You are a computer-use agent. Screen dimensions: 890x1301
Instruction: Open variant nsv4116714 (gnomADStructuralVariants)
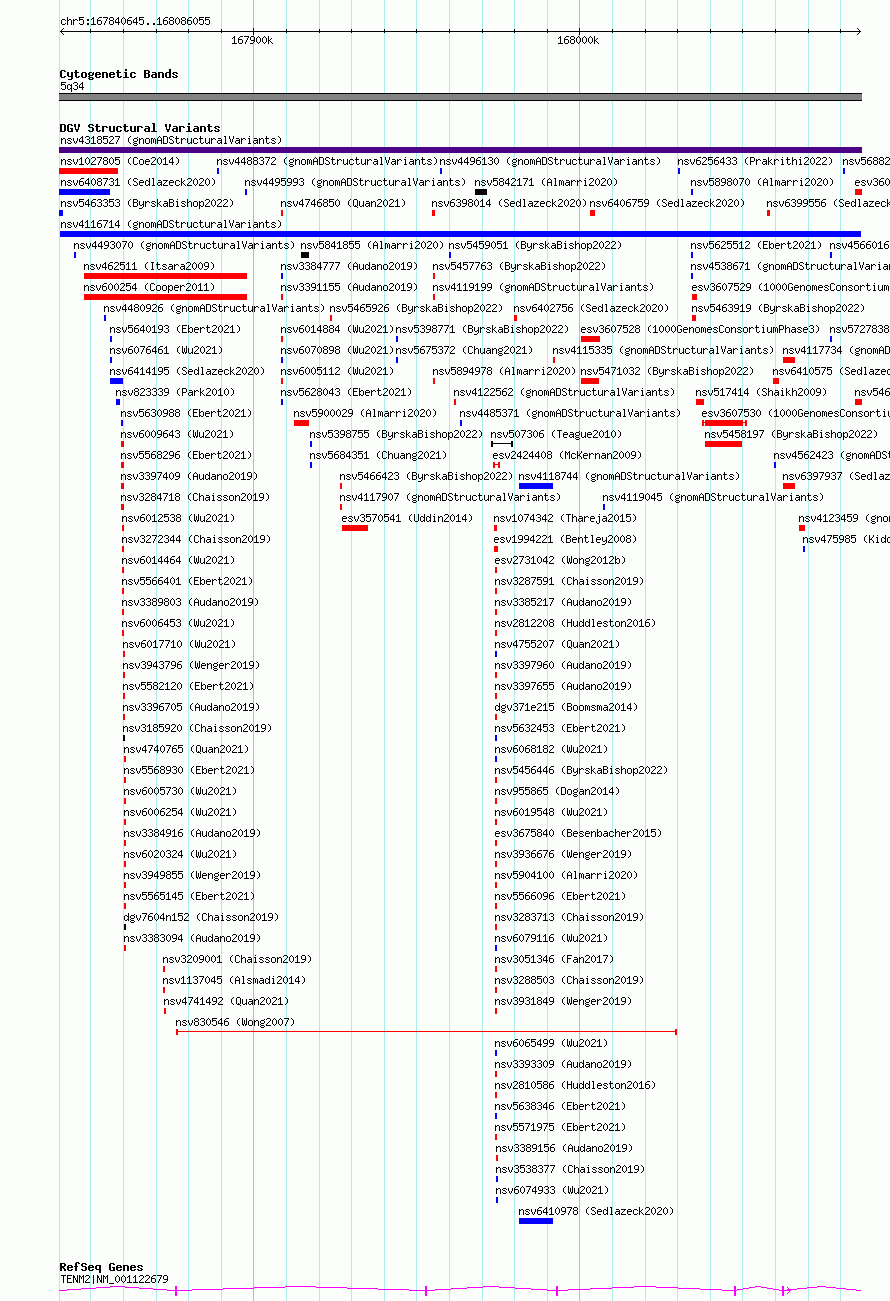point(171,224)
